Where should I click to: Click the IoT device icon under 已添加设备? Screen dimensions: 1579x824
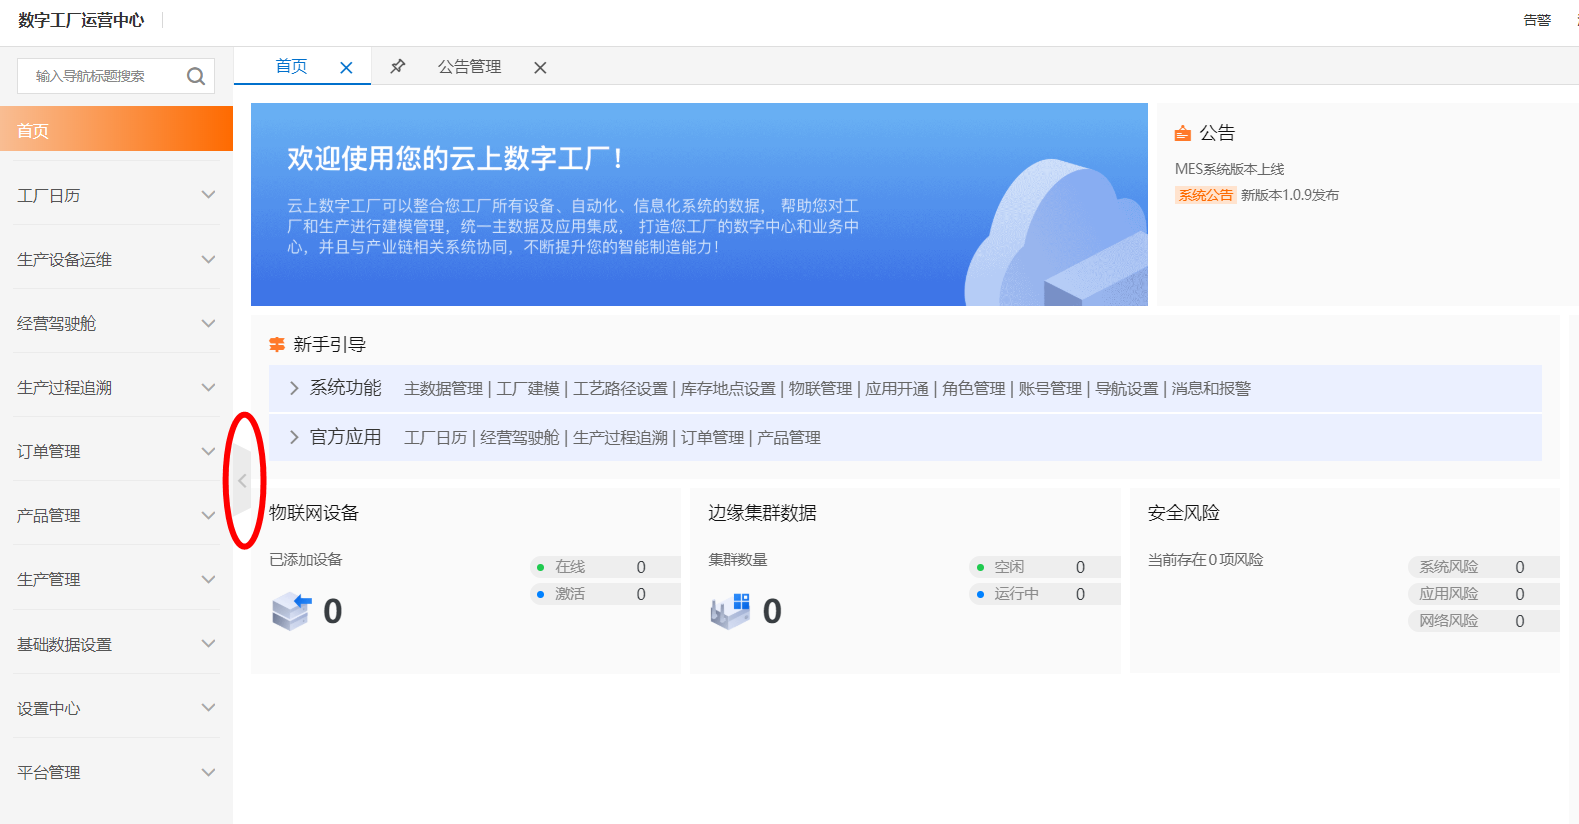pos(292,611)
